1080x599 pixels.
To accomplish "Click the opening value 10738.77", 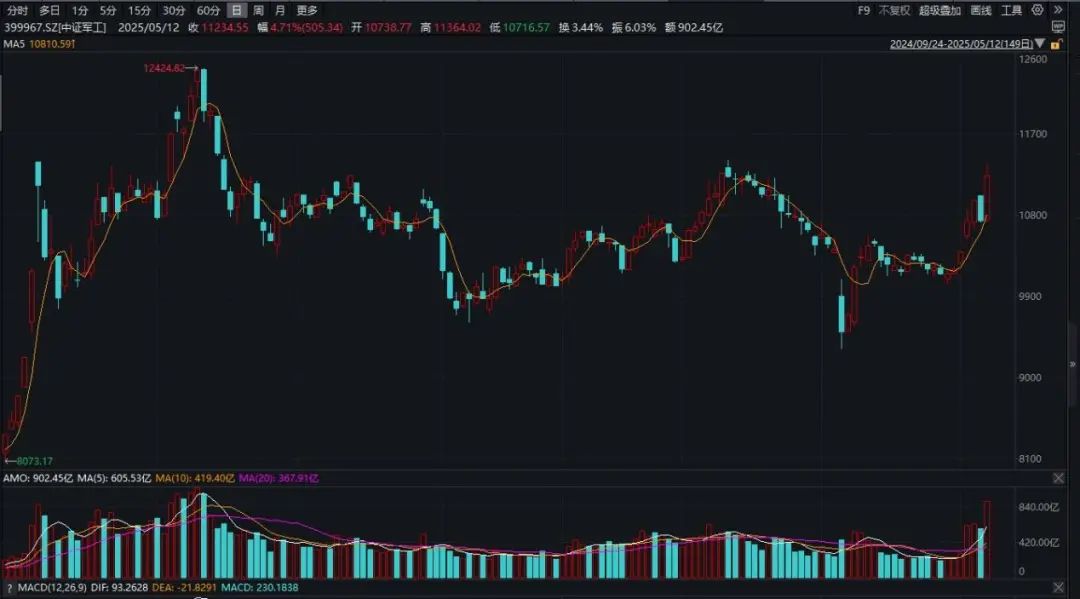I will 388,28.
